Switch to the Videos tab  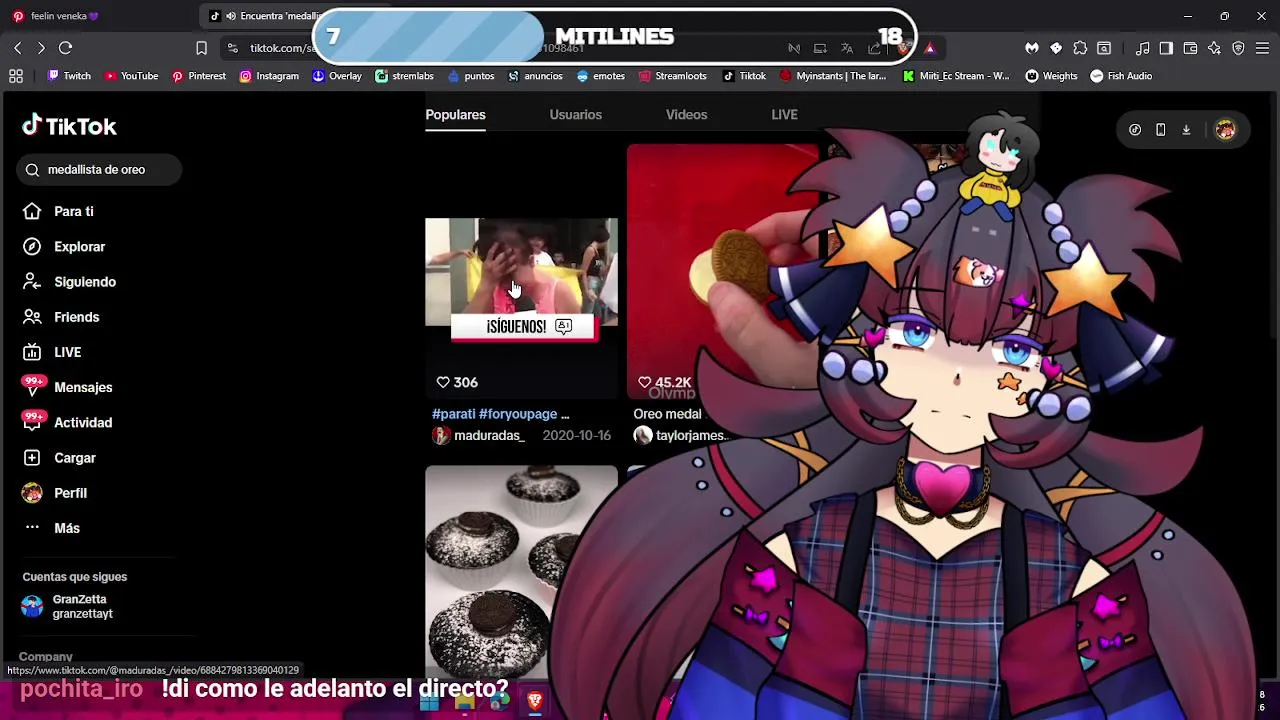[686, 115]
